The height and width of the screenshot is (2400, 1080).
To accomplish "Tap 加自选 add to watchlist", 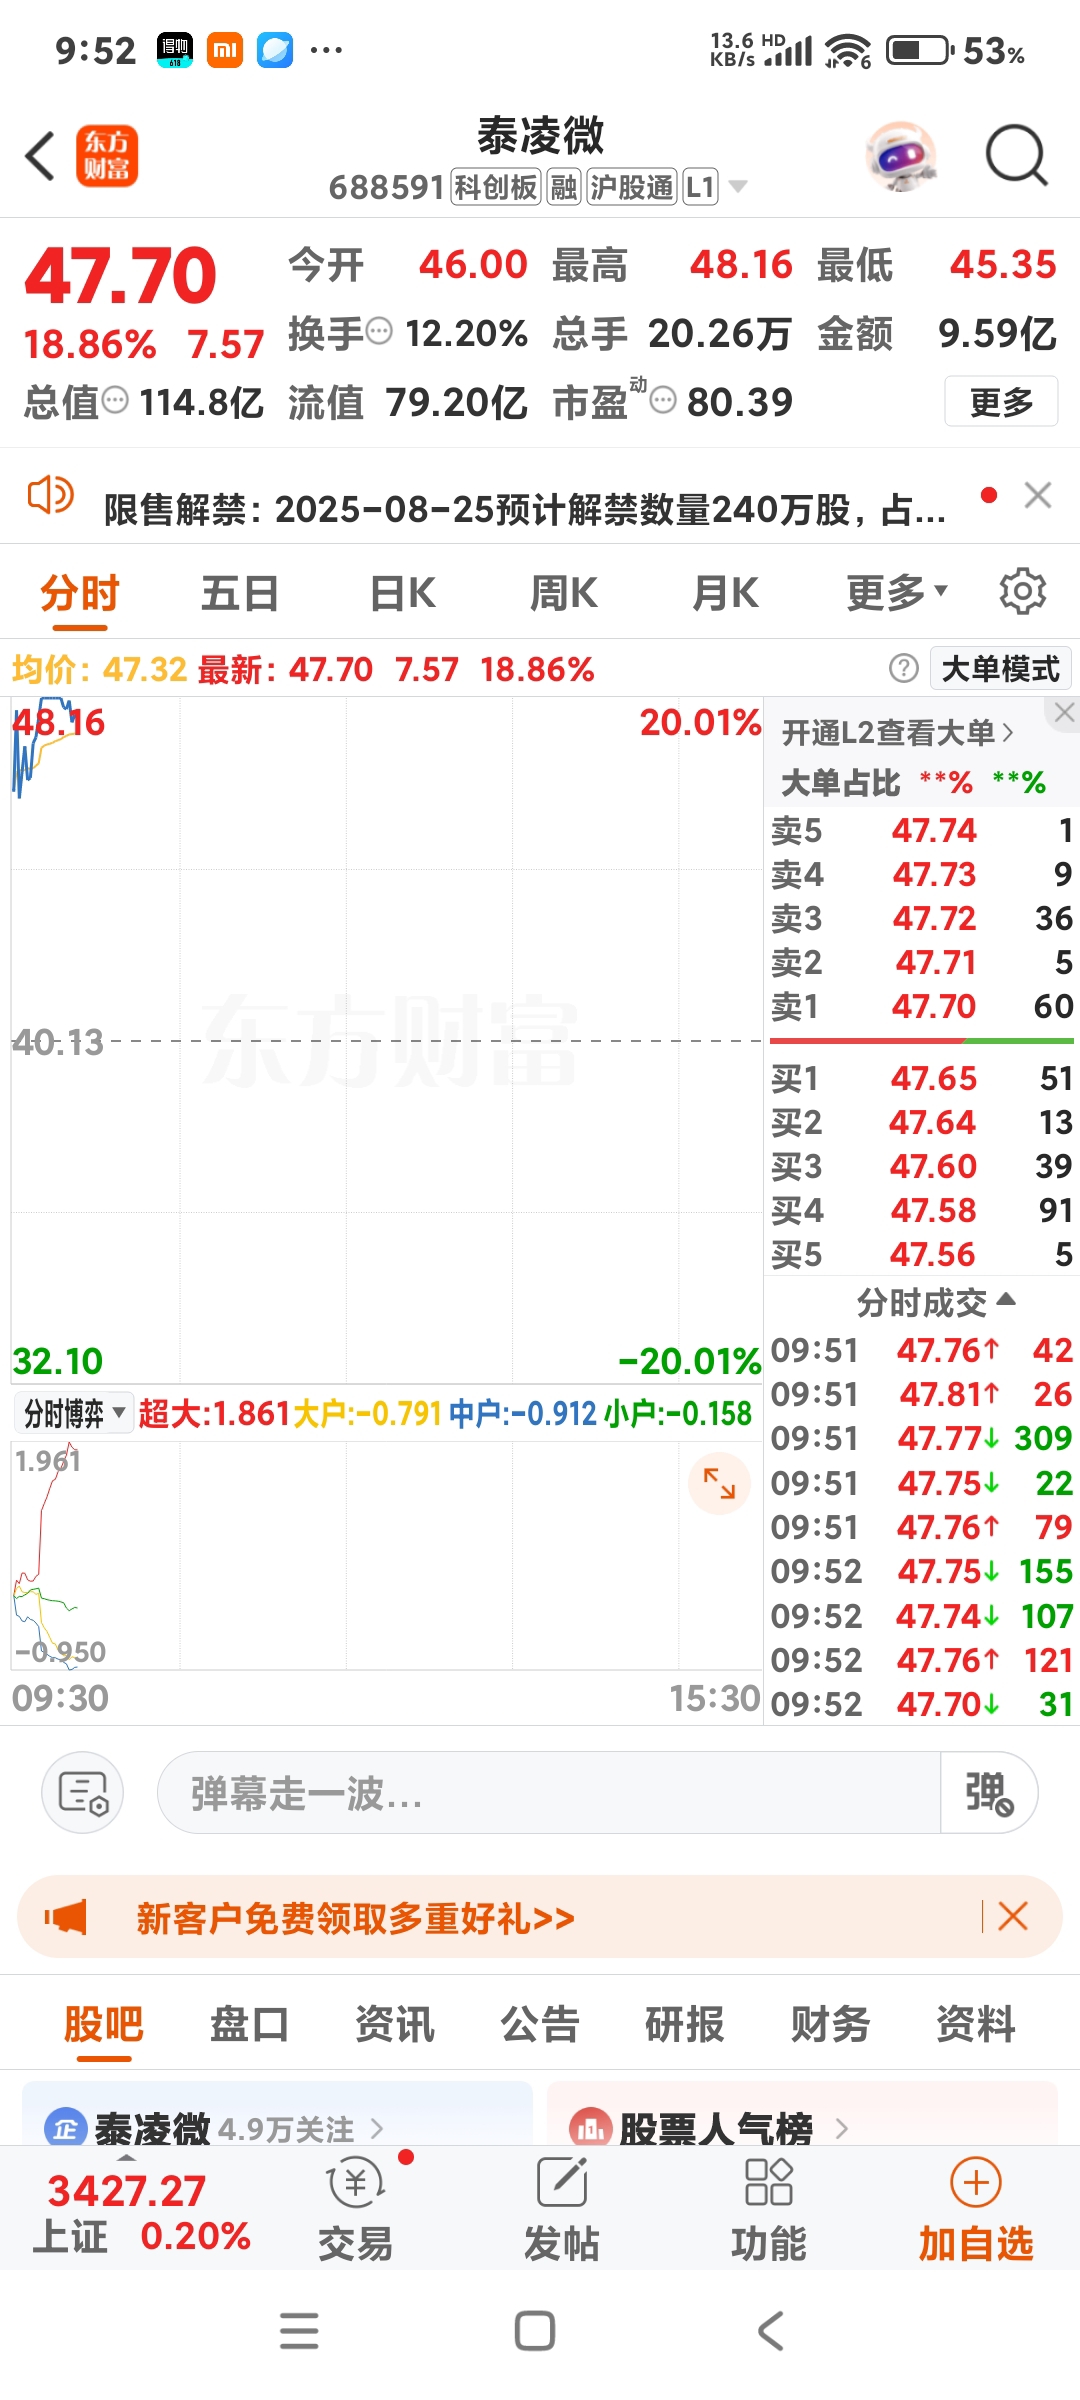I will pyautogui.click(x=976, y=2211).
